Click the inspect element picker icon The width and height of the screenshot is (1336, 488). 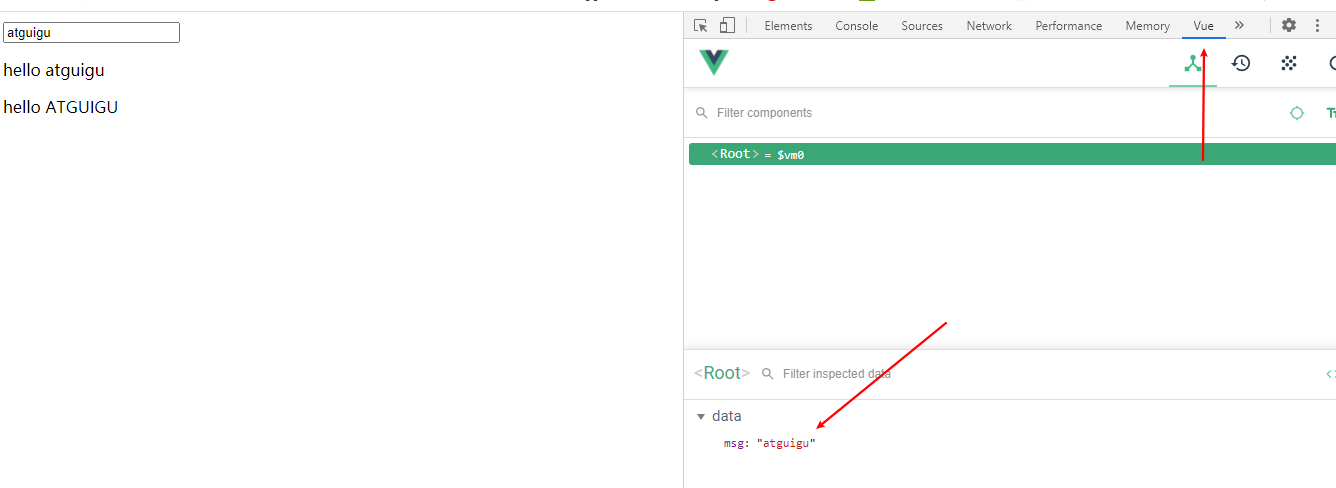point(701,26)
